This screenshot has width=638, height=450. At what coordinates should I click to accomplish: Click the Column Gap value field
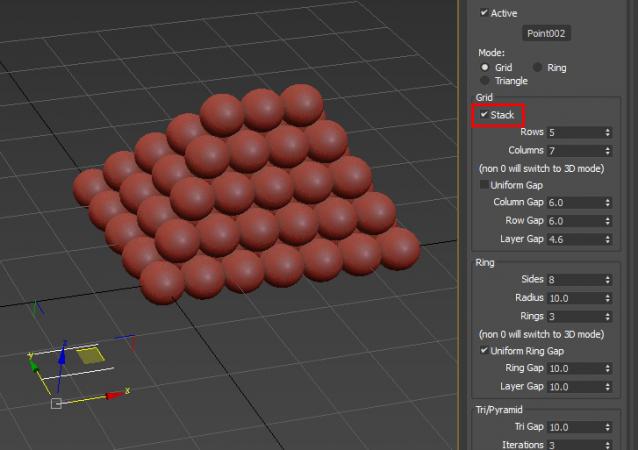(575, 202)
